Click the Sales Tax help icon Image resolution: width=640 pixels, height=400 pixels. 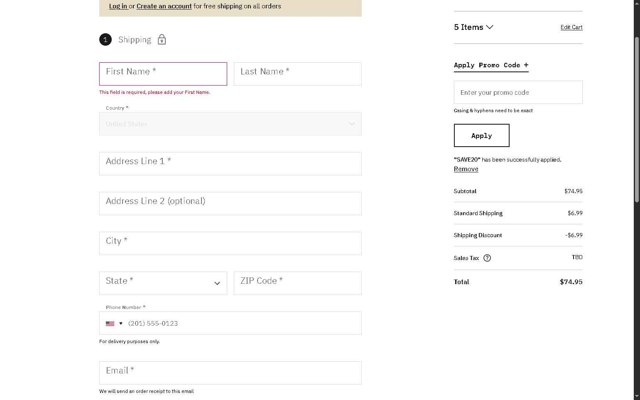(x=487, y=258)
